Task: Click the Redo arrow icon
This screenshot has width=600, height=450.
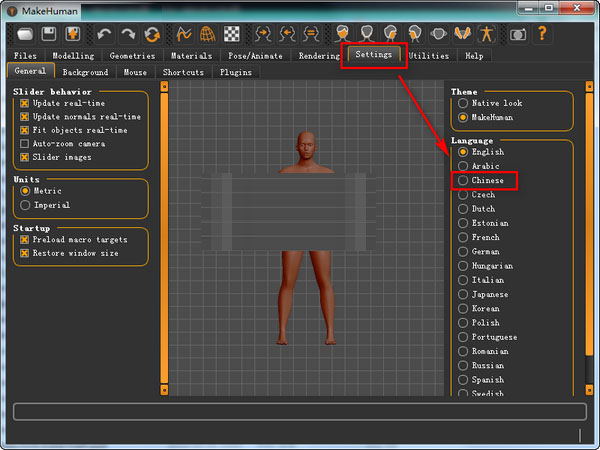Action: (127, 34)
